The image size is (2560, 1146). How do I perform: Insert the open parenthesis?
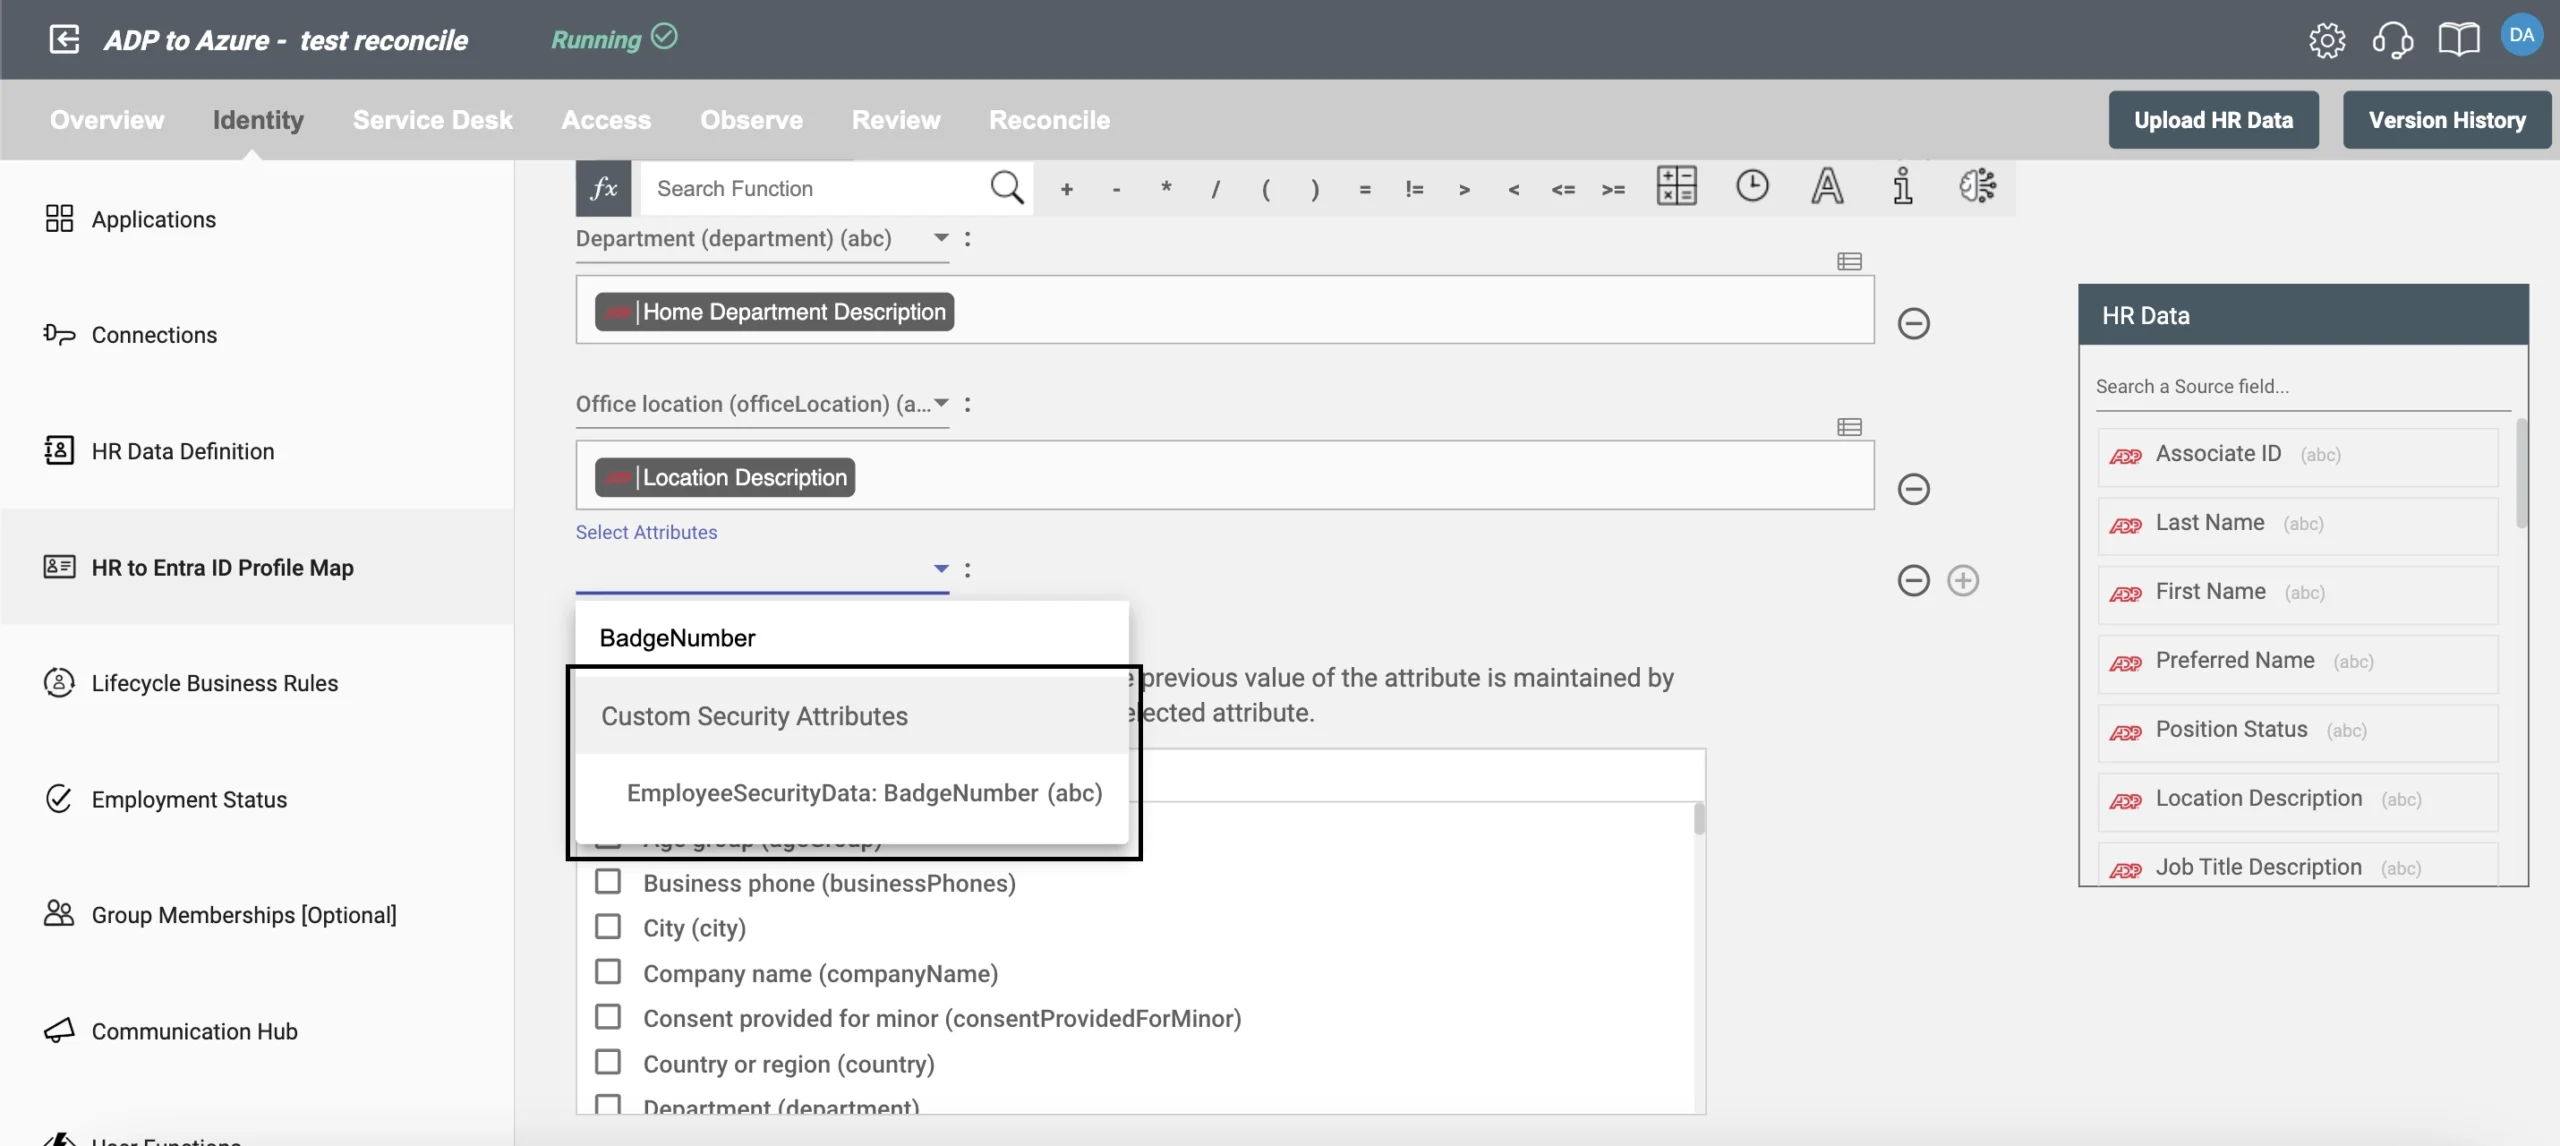click(1265, 189)
